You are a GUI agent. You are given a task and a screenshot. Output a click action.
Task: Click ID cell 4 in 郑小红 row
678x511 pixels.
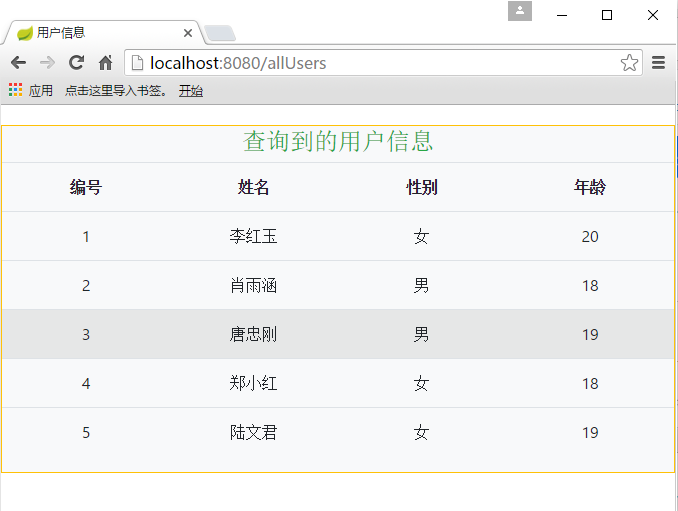[86, 384]
